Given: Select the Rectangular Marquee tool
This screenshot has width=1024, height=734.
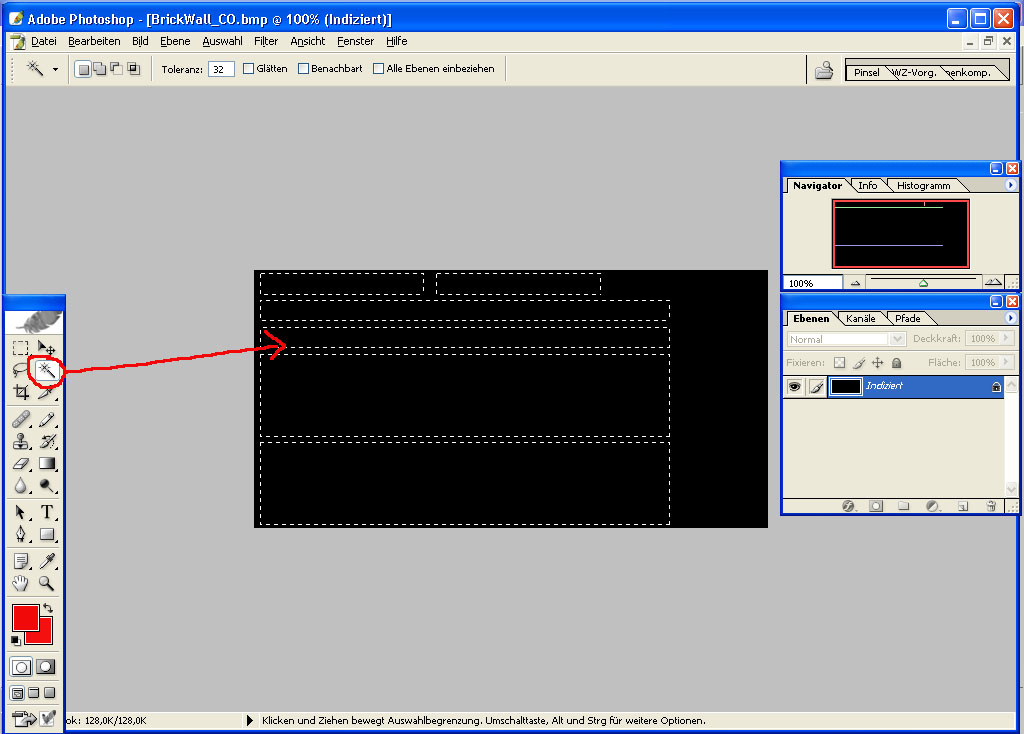Looking at the screenshot, I should point(21,348).
